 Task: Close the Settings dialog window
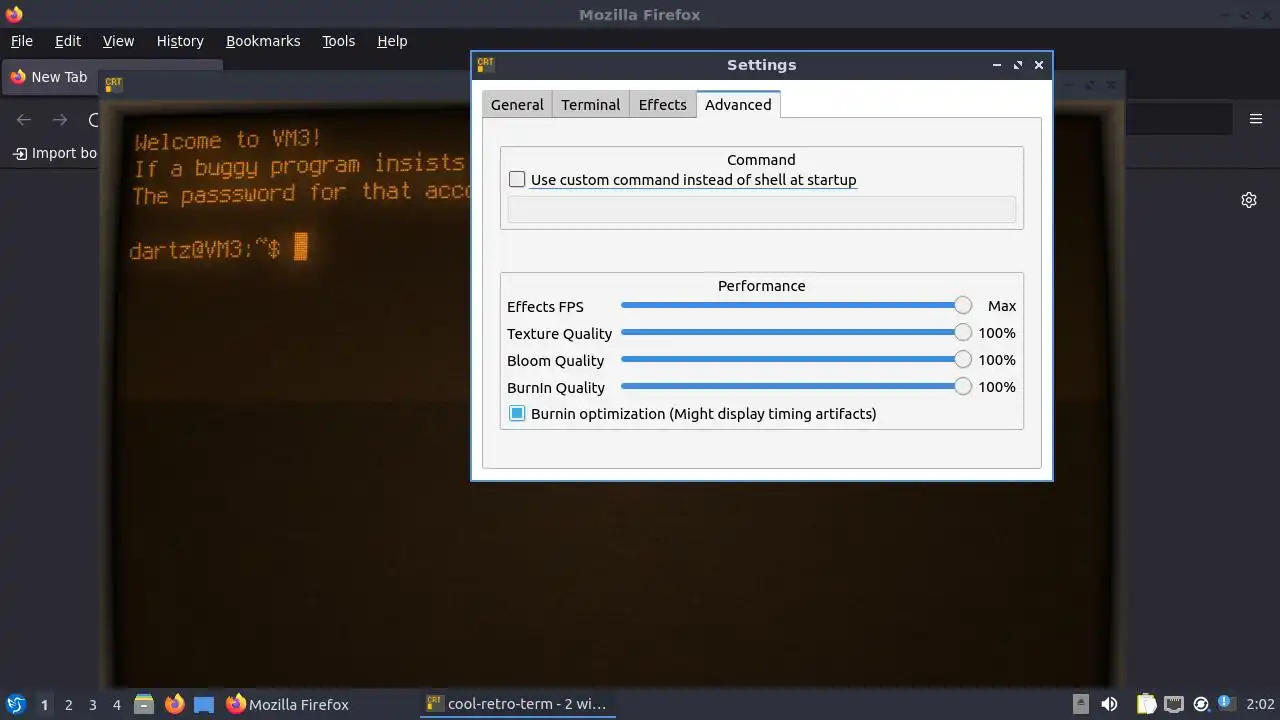(x=1039, y=65)
